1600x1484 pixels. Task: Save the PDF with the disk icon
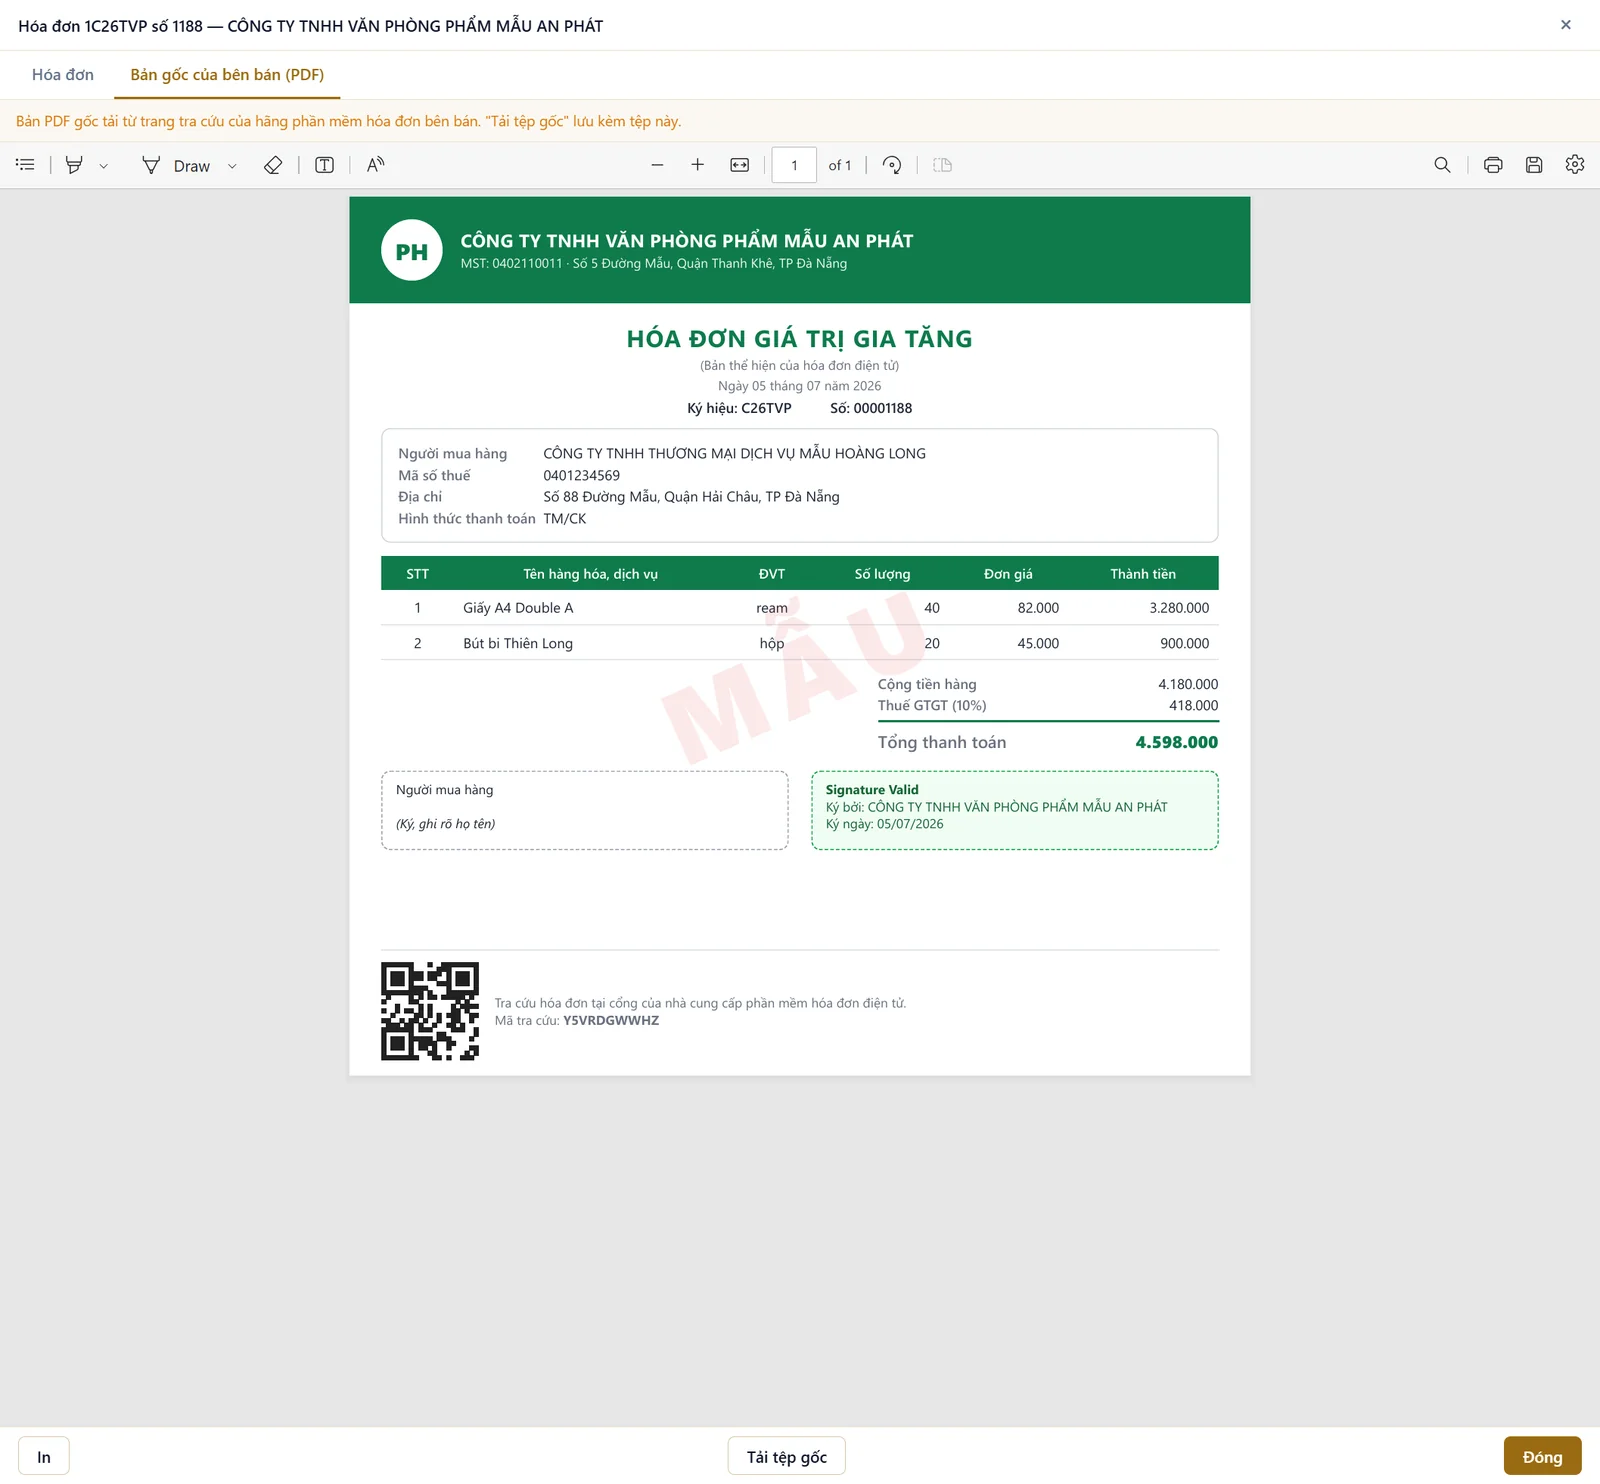tap(1534, 165)
